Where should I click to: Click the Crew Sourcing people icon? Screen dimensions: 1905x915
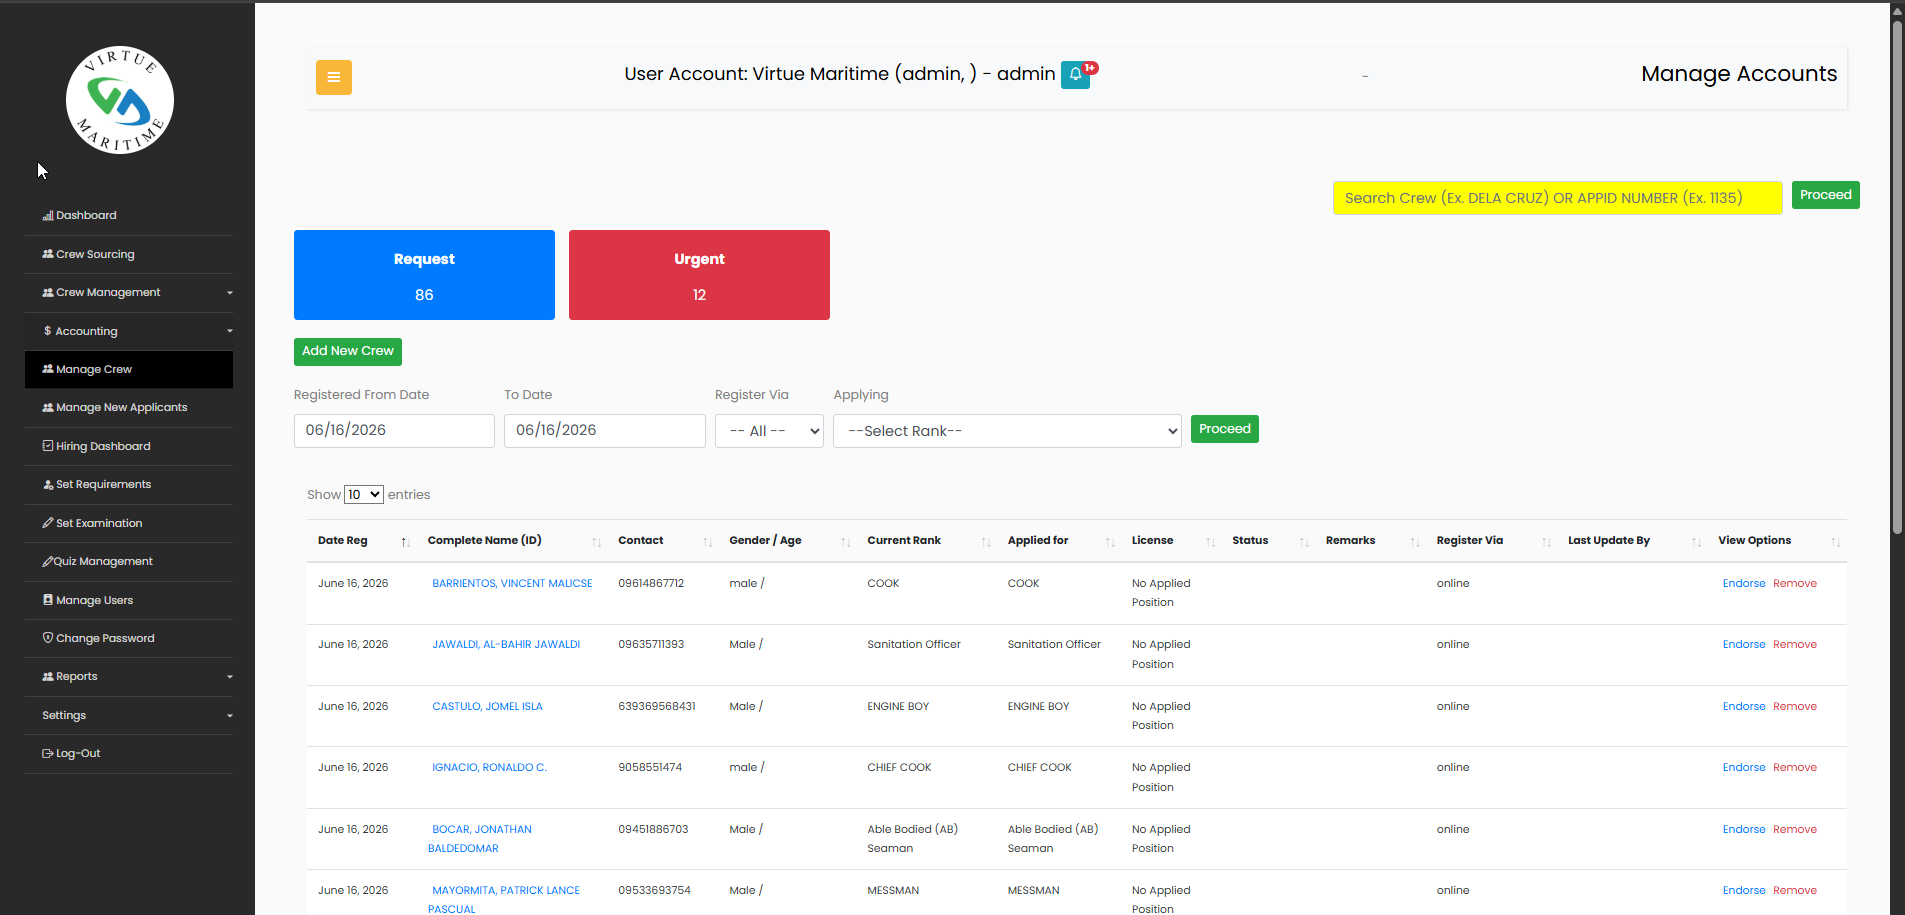(48, 254)
